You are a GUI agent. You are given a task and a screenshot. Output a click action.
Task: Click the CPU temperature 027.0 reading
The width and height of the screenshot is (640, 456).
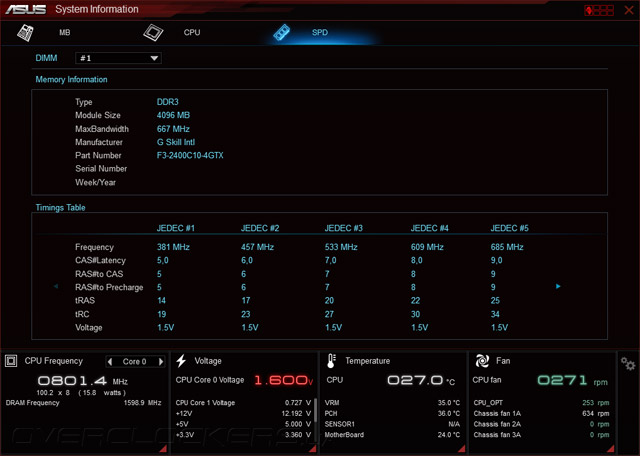(x=421, y=380)
